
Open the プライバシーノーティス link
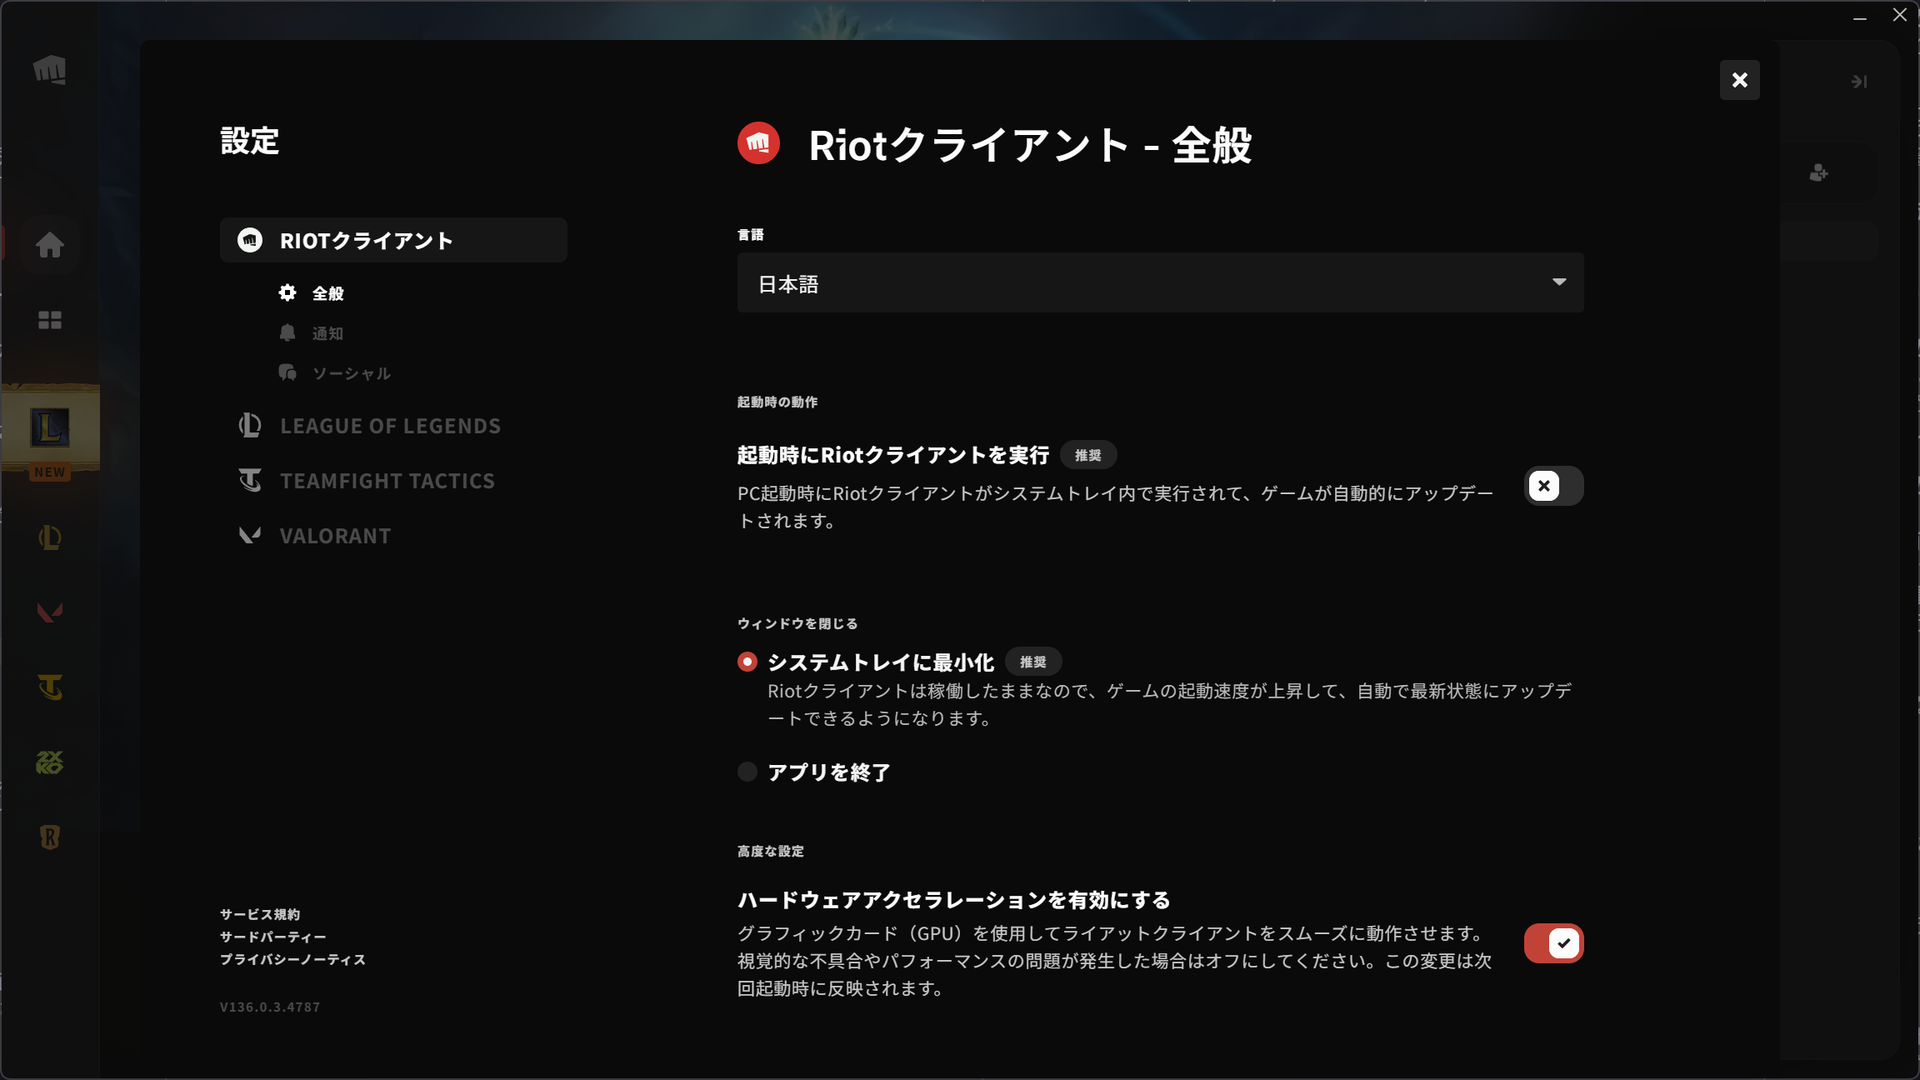[293, 959]
